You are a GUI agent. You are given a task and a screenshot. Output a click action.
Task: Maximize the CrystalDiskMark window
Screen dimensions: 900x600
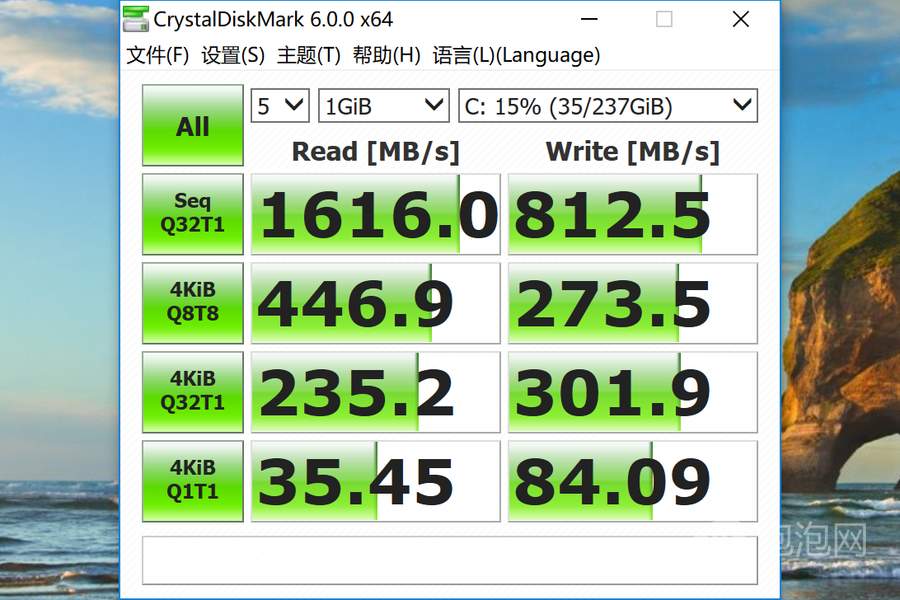coord(664,19)
